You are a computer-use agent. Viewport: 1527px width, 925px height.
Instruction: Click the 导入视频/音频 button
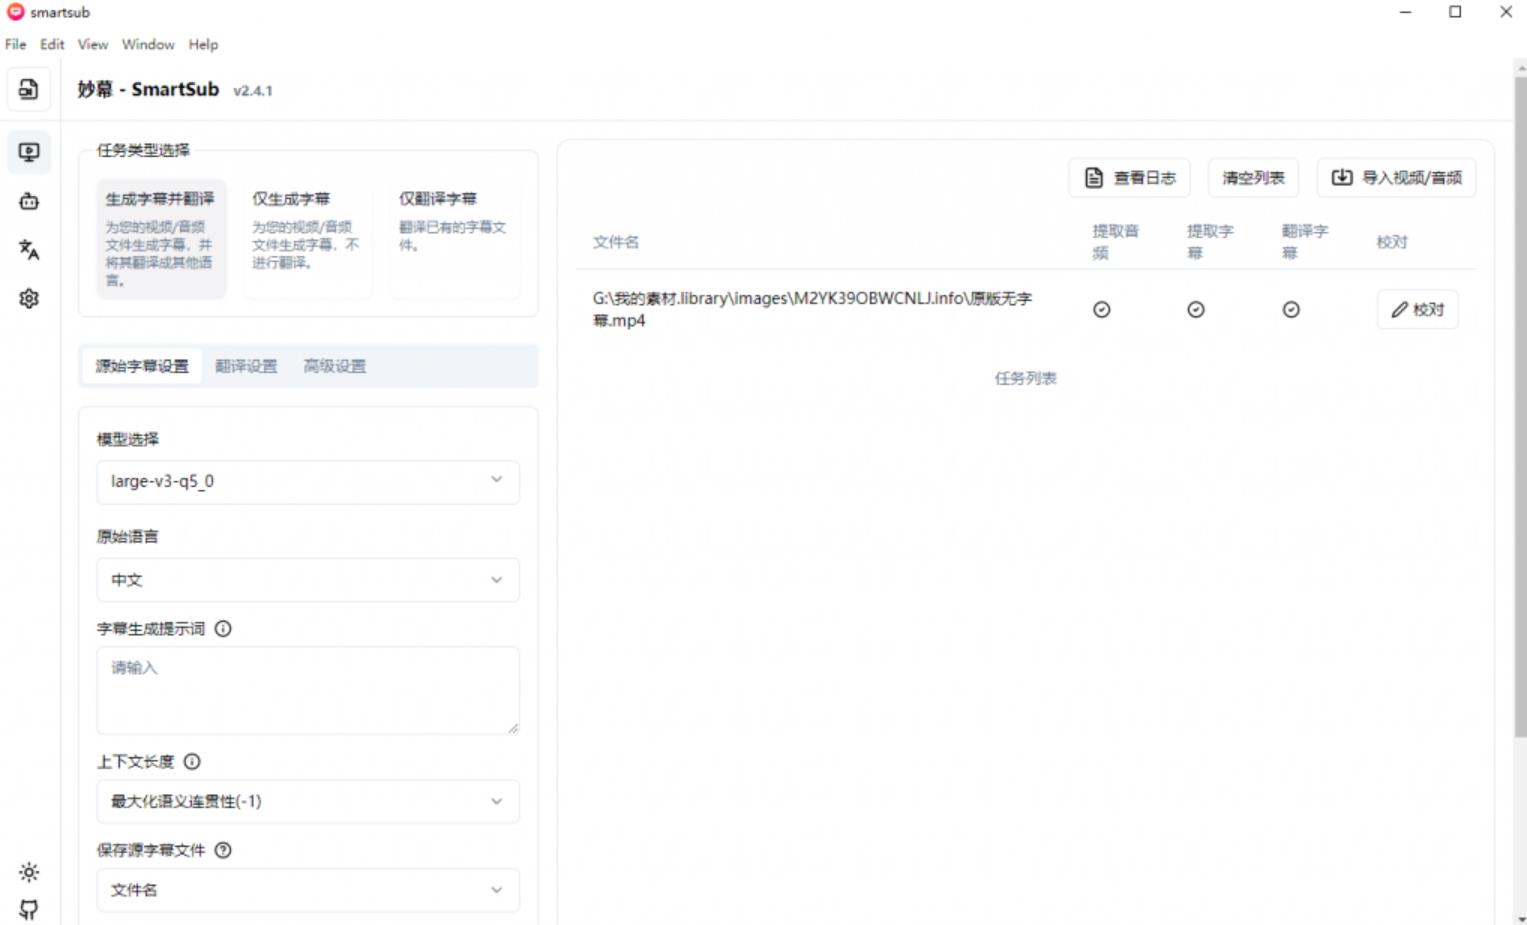1396,178
